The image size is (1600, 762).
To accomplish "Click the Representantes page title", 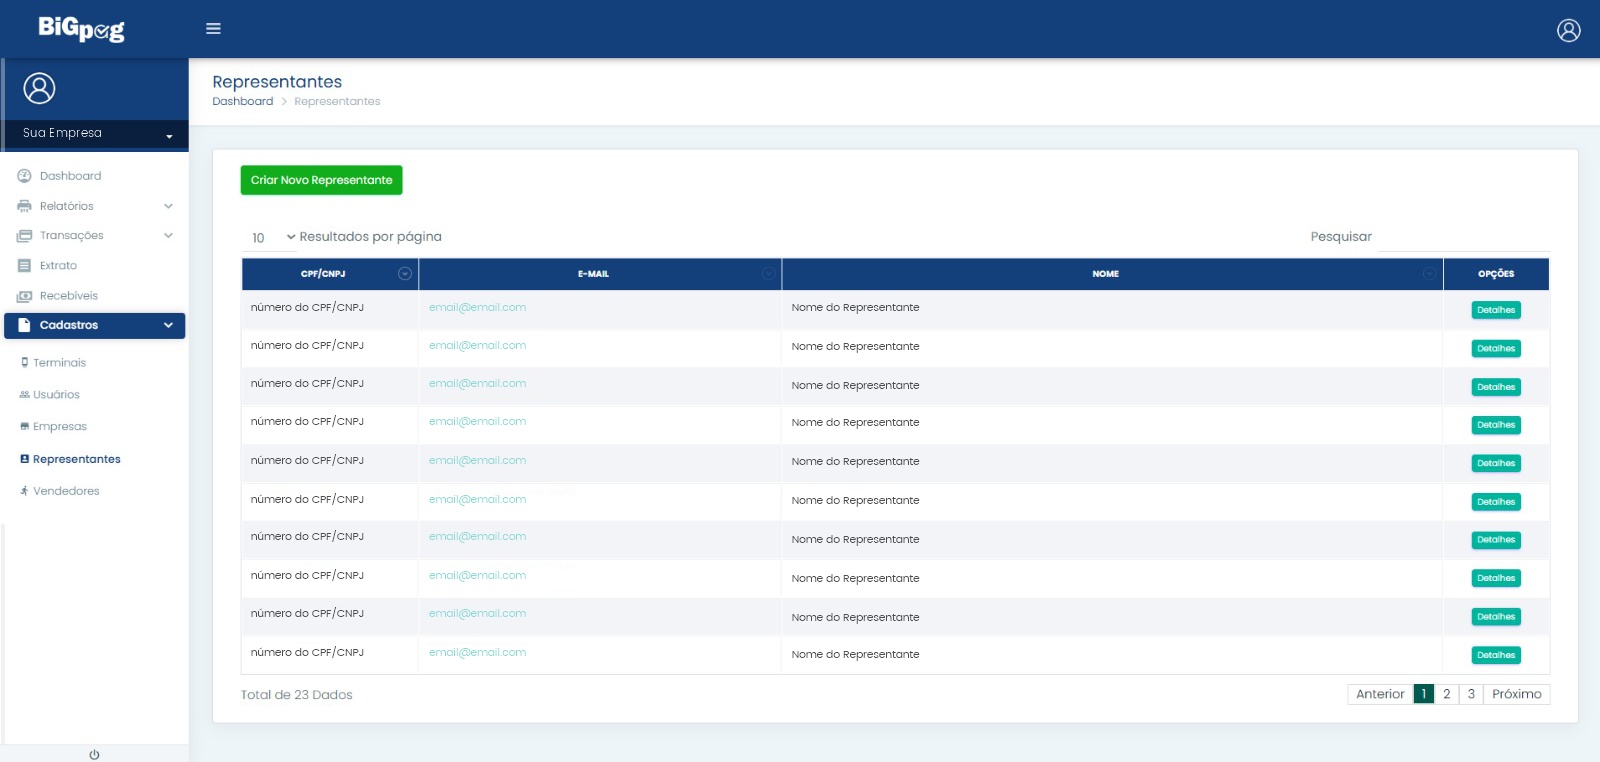I will coord(277,82).
